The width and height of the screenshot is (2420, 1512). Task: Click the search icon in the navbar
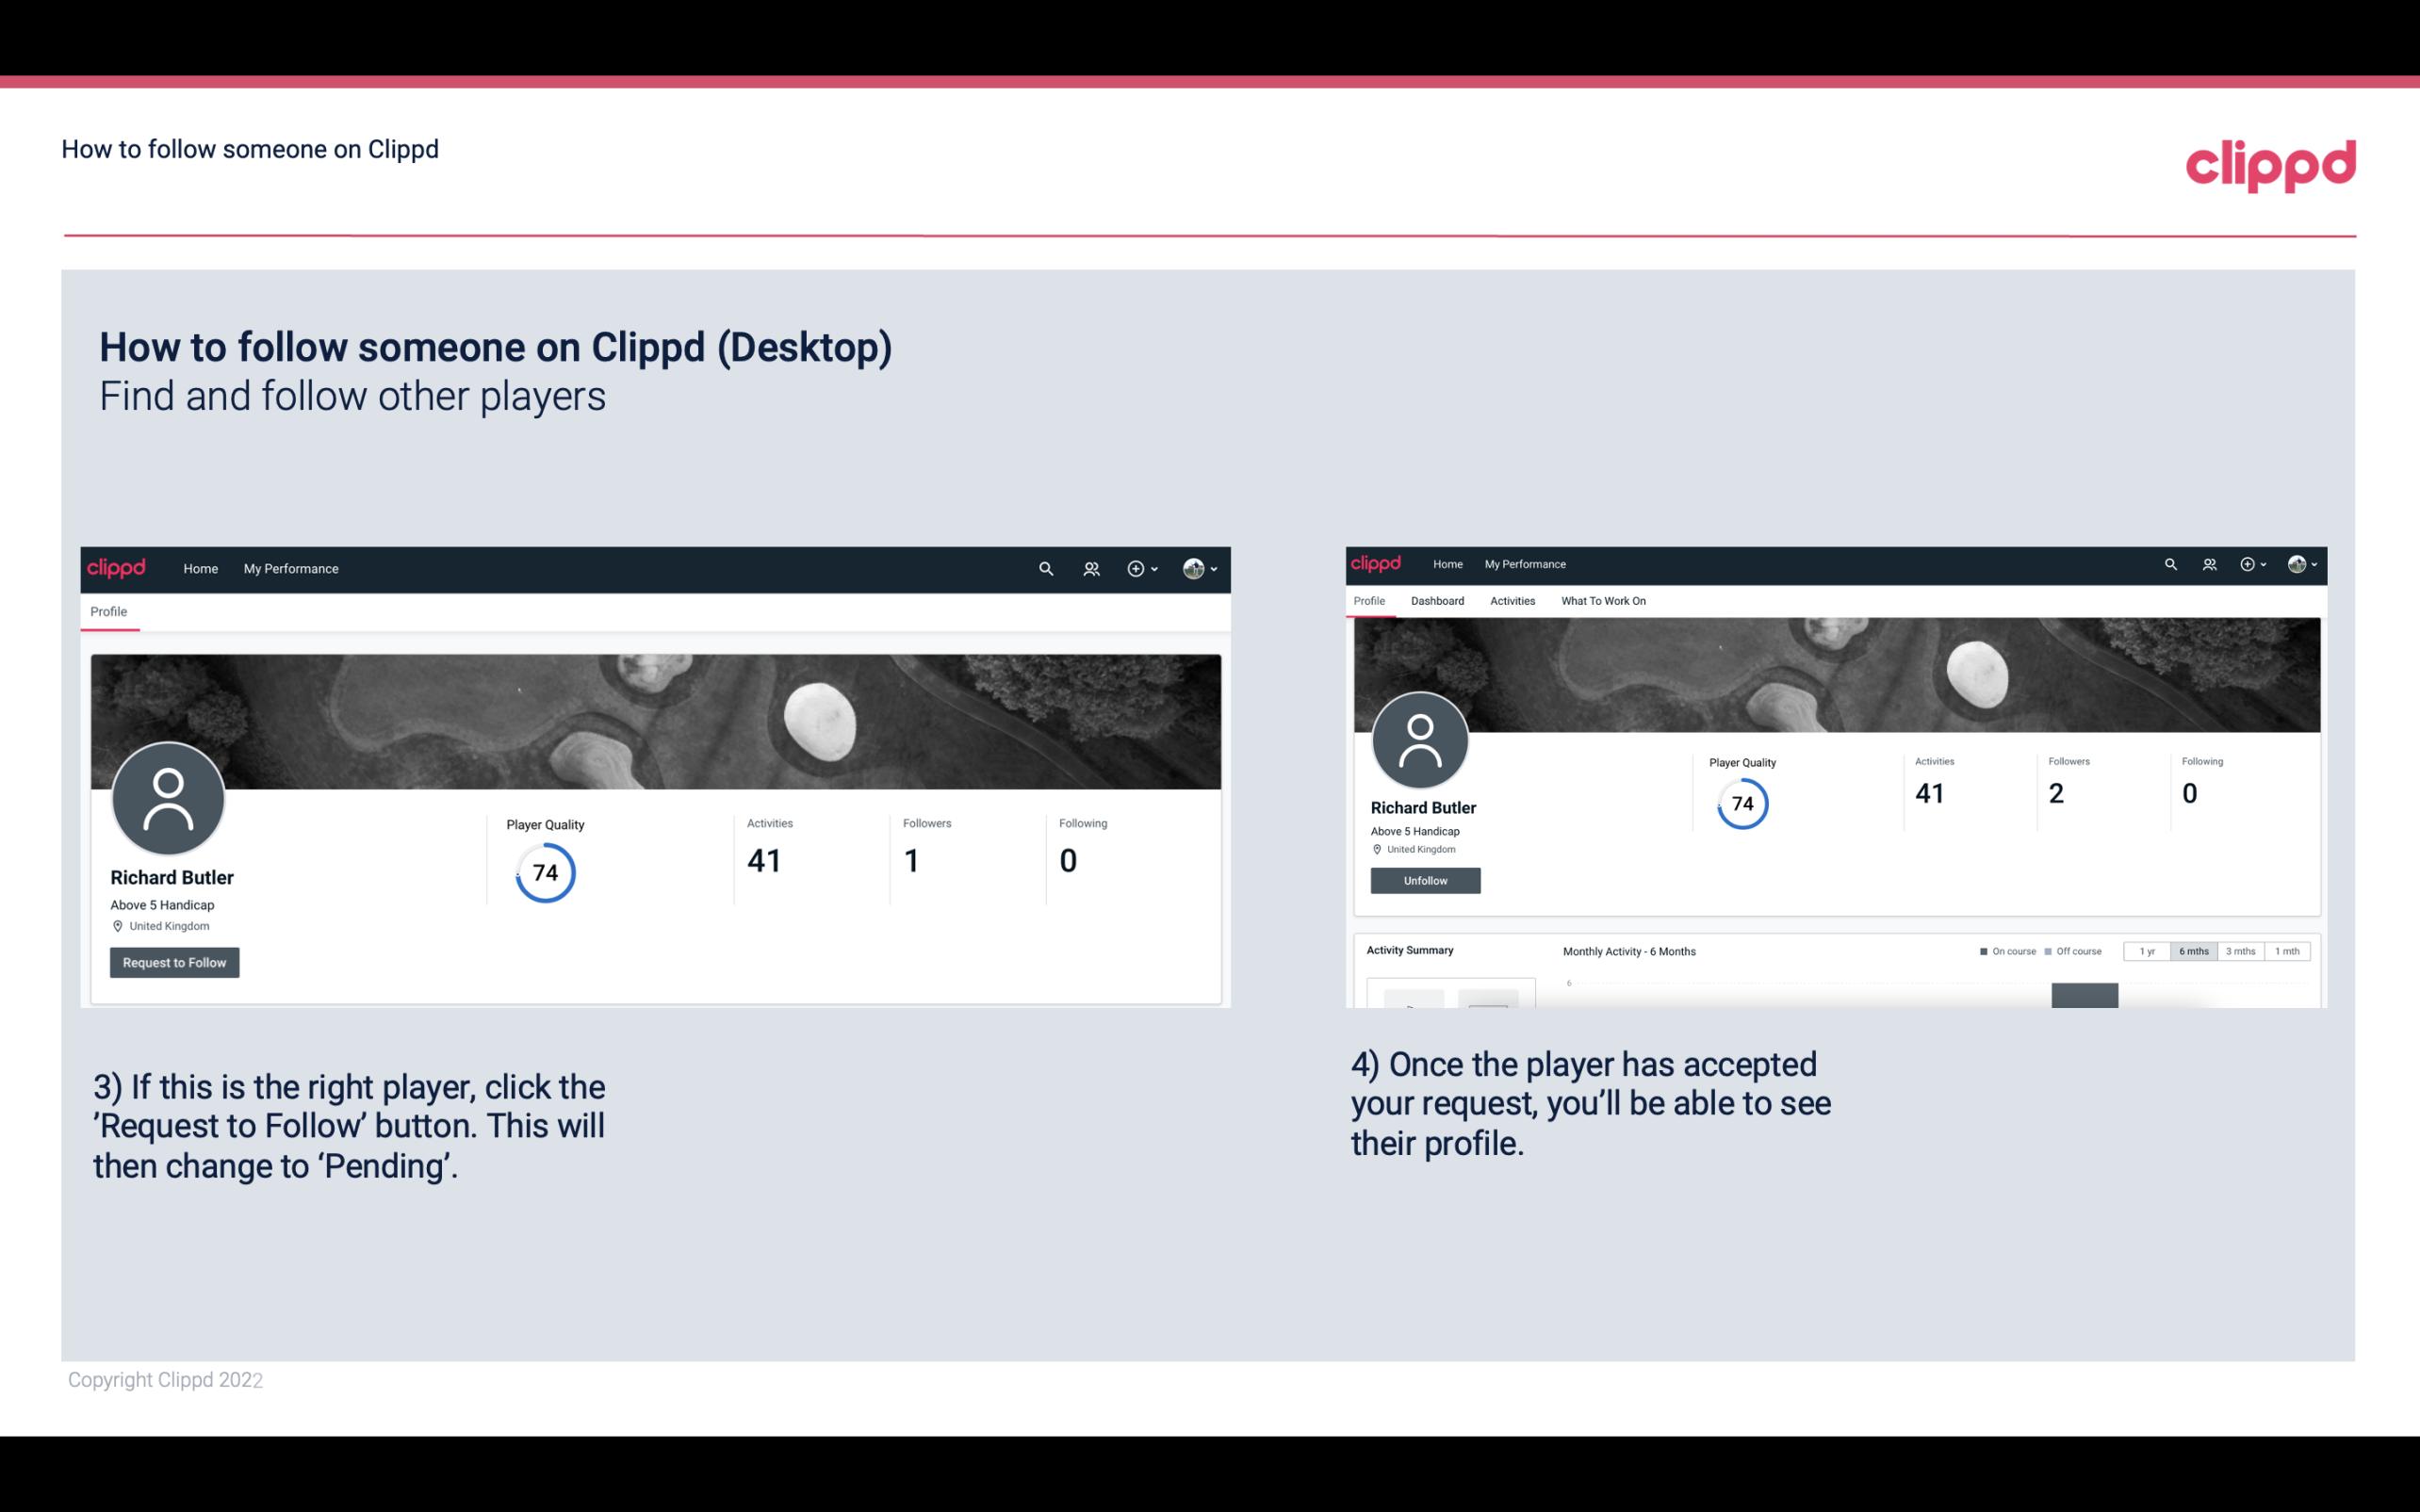[1042, 568]
